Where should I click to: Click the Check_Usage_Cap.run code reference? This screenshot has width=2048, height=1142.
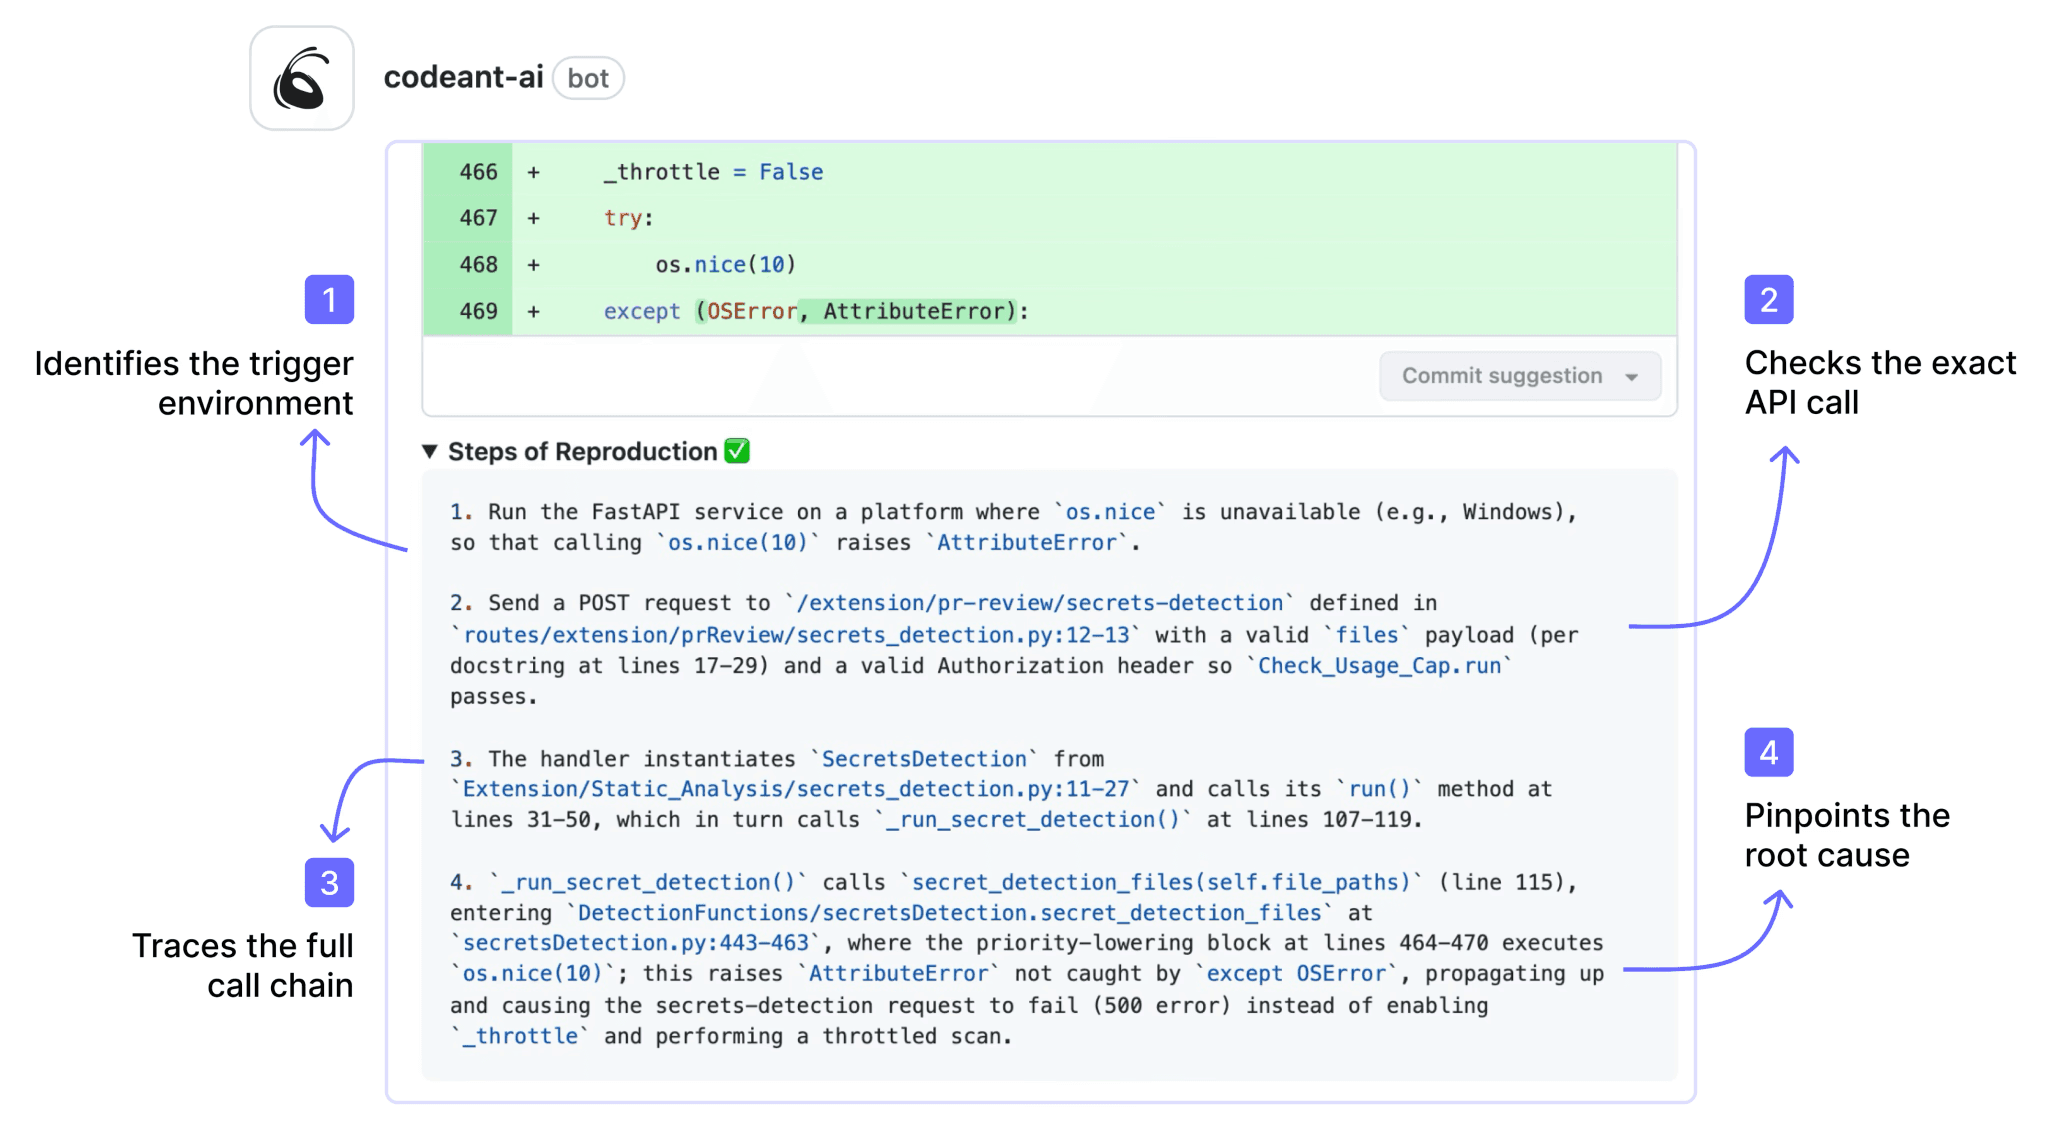pos(1379,666)
